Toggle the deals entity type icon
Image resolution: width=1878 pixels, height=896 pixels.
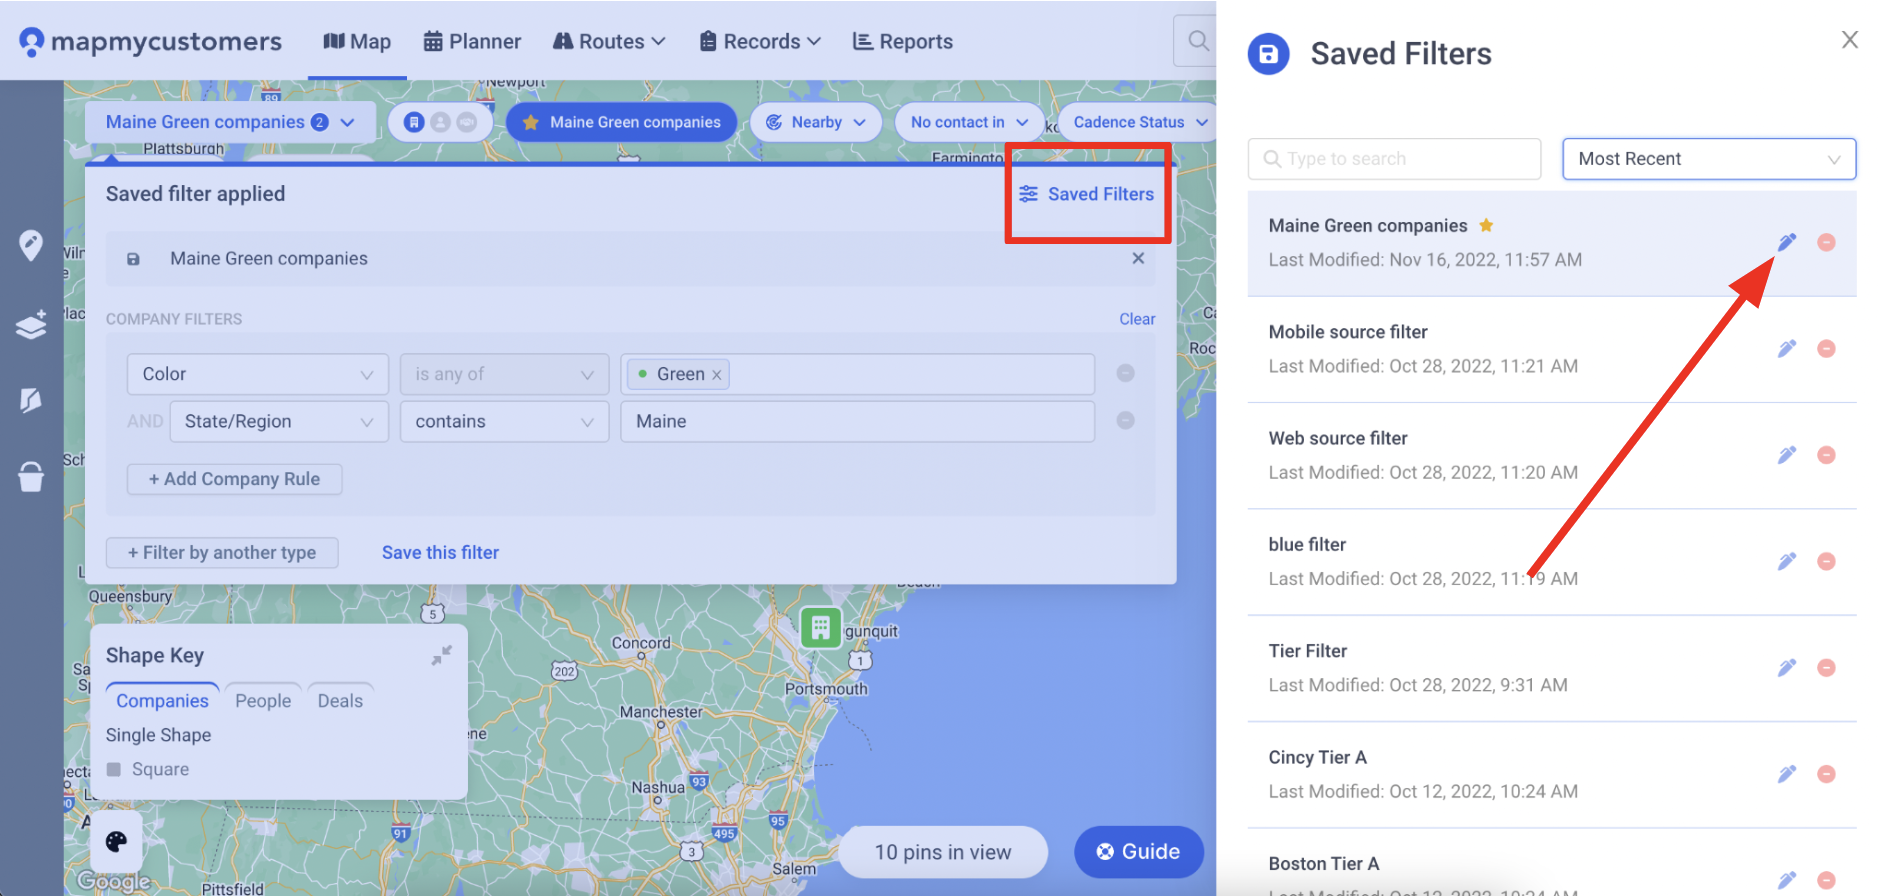click(467, 122)
